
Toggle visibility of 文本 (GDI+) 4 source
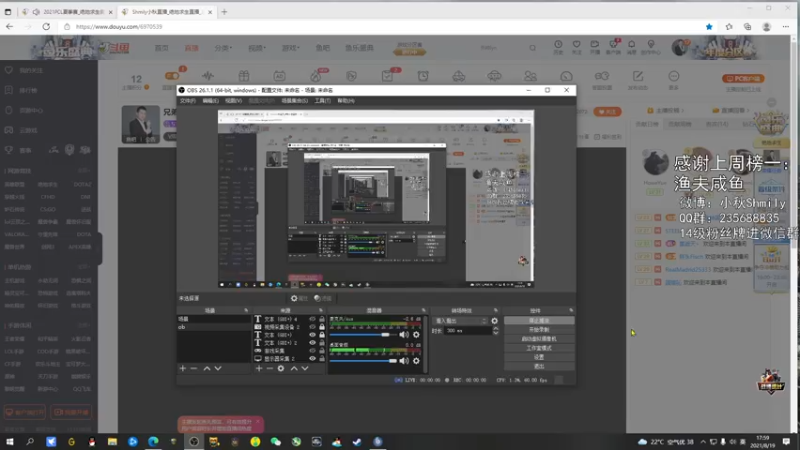pyautogui.click(x=312, y=319)
